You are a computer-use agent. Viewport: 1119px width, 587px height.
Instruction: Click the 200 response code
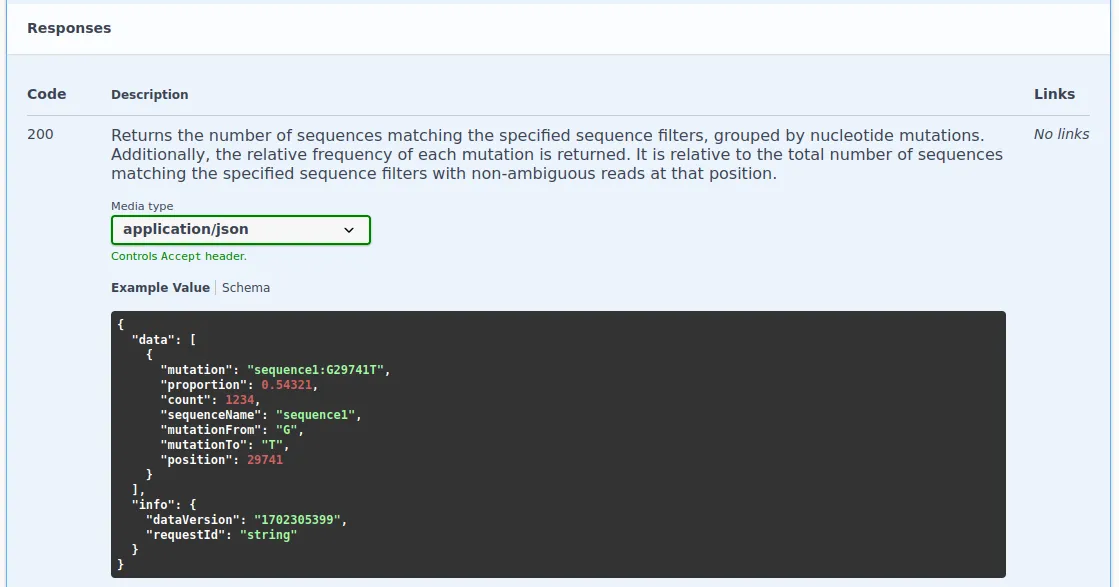click(x=40, y=134)
